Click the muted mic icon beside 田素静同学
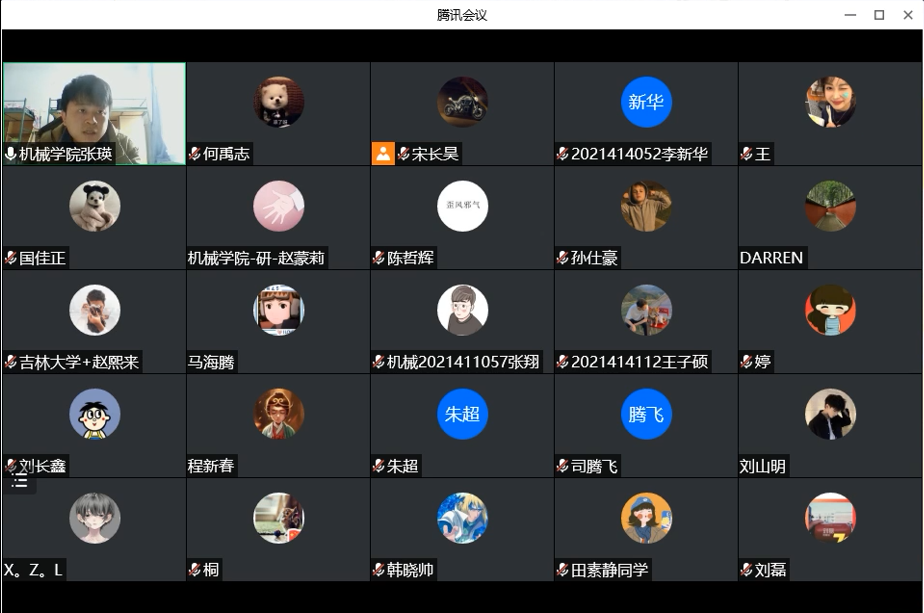 (562, 569)
